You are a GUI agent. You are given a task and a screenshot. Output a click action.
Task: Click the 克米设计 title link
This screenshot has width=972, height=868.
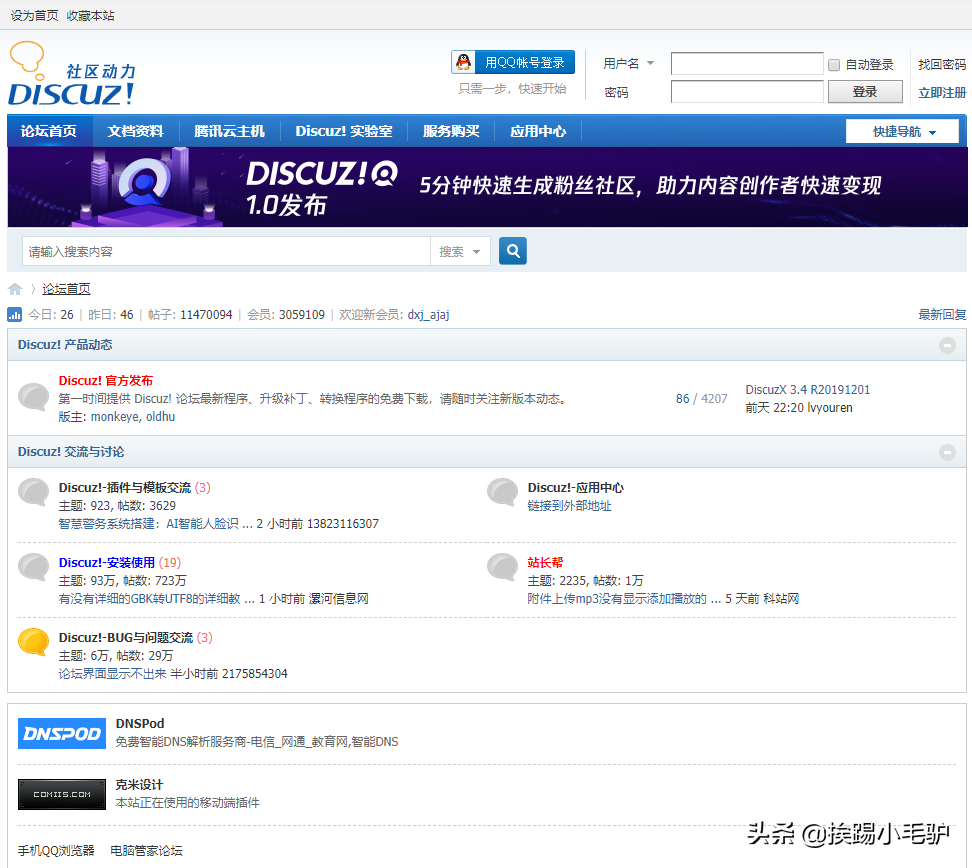click(x=139, y=785)
